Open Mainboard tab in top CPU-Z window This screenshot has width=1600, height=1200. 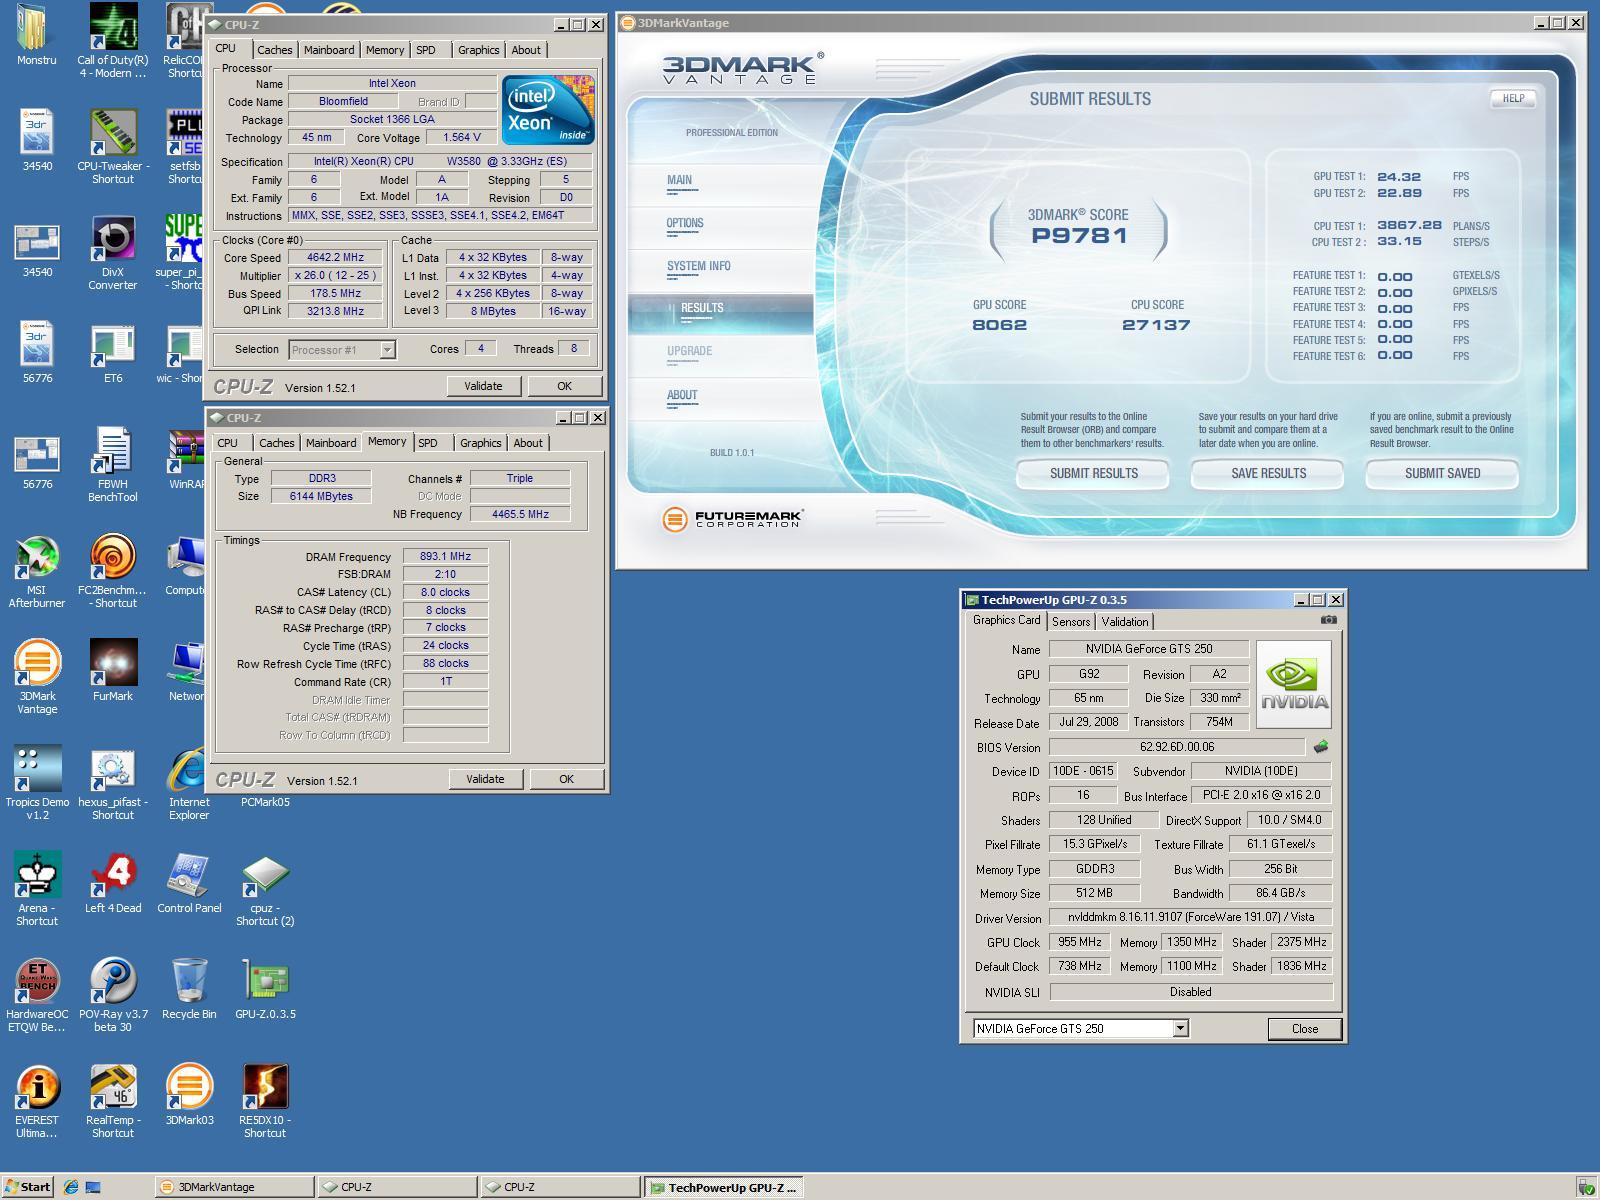coord(329,50)
